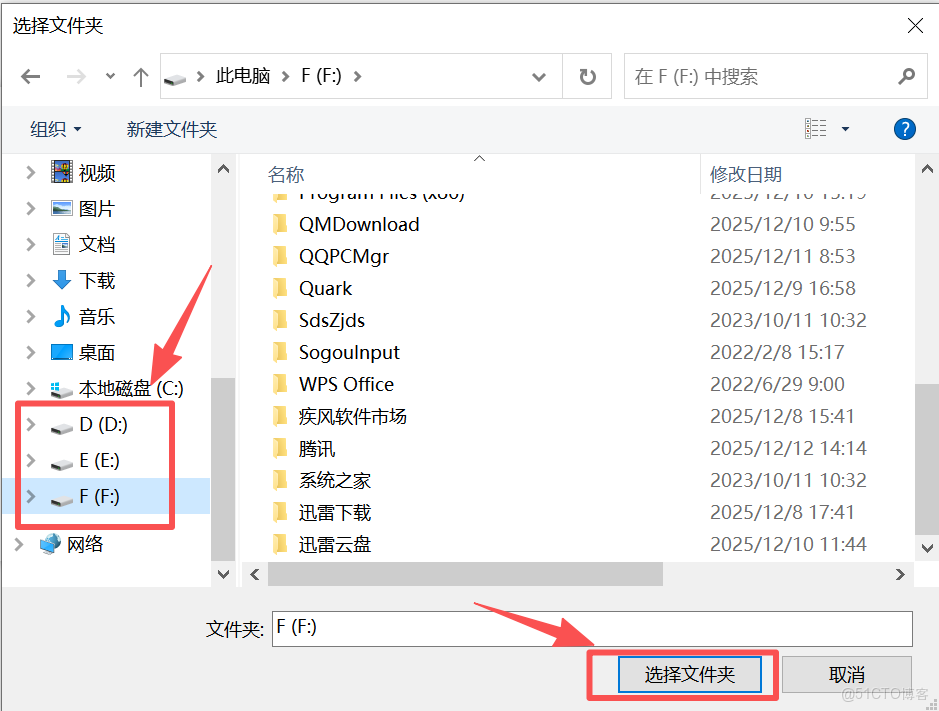Viewport: 939px width, 711px height.
Task: Create a new folder via 新建文件夹
Action: click(x=171, y=128)
